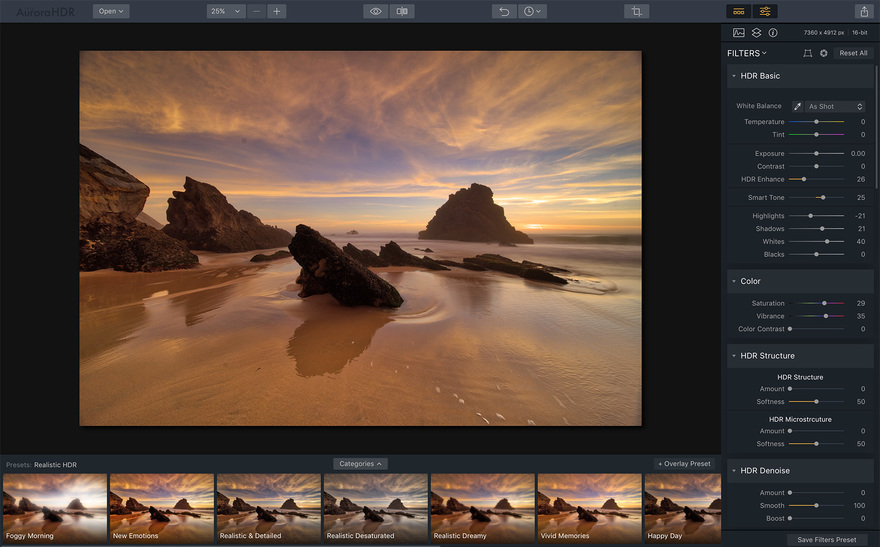Toggle the presets filmstrip panel icon
The height and width of the screenshot is (547, 880).
pos(739,11)
